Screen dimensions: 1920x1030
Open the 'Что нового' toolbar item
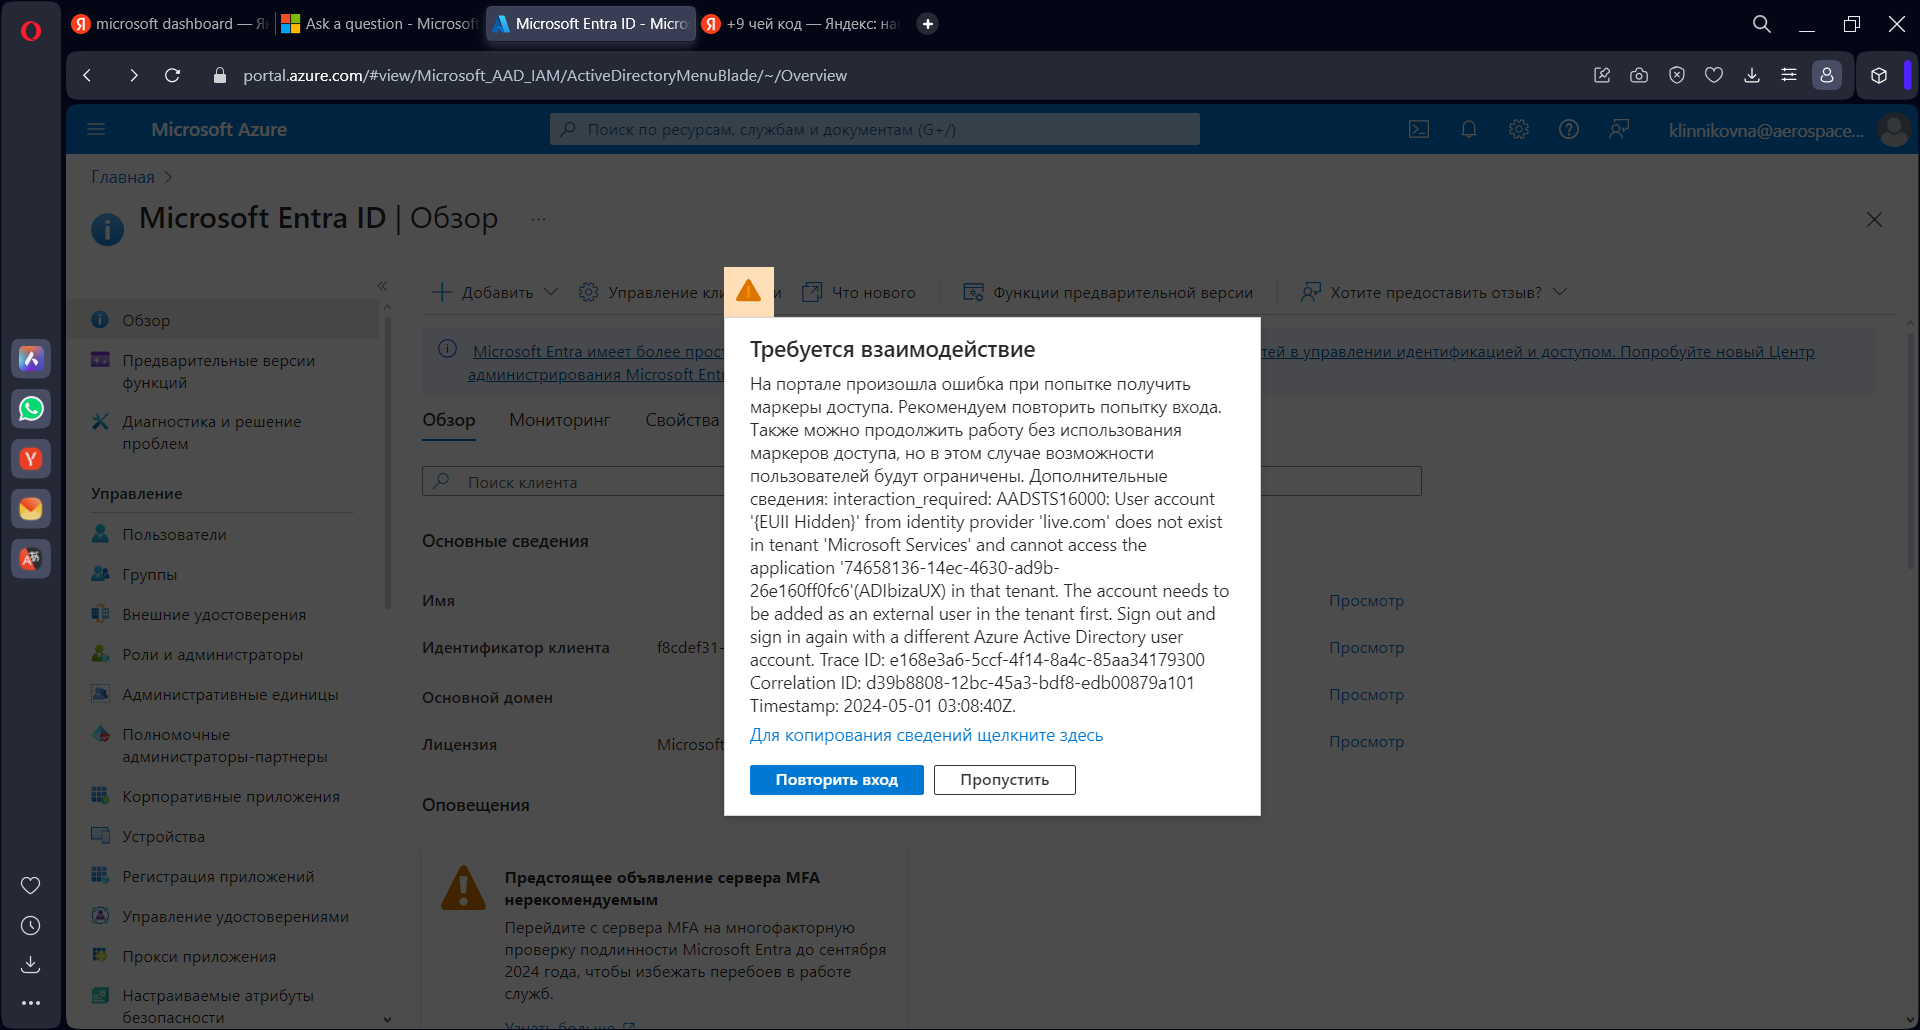coord(860,292)
